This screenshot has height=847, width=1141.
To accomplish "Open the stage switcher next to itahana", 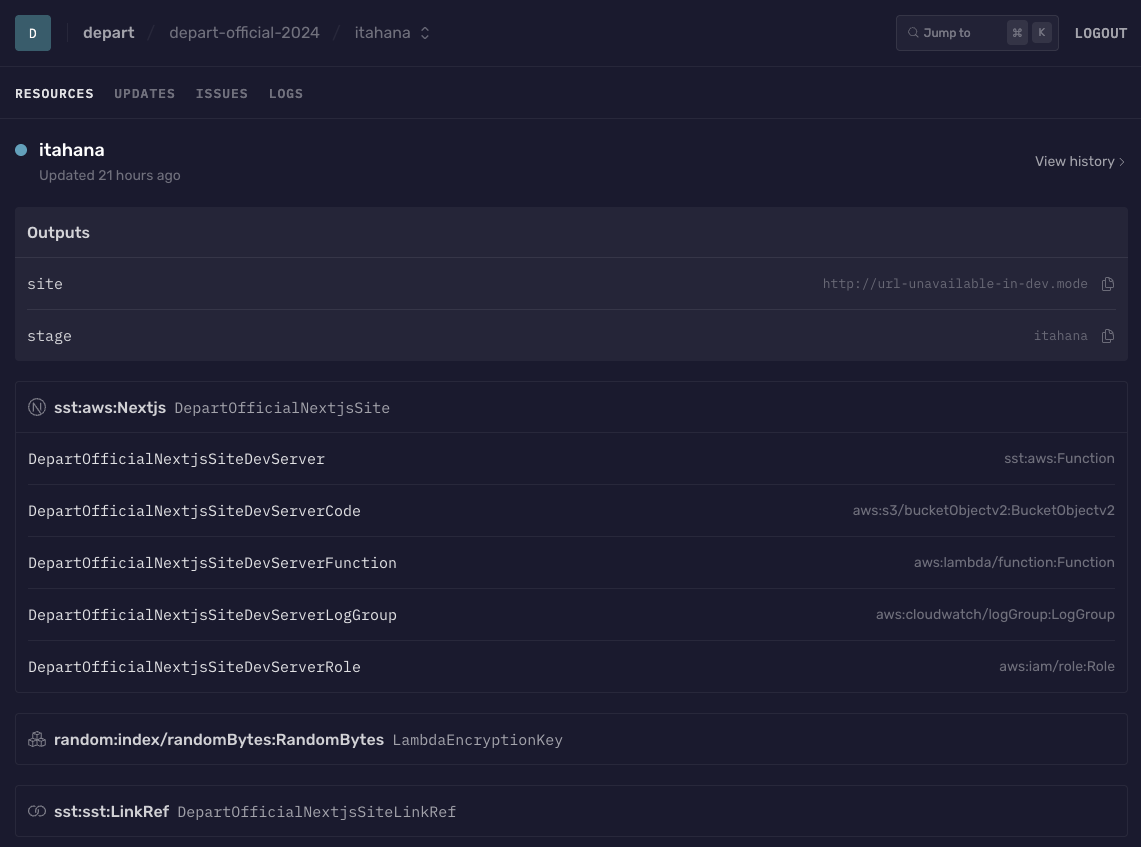I will coord(423,32).
